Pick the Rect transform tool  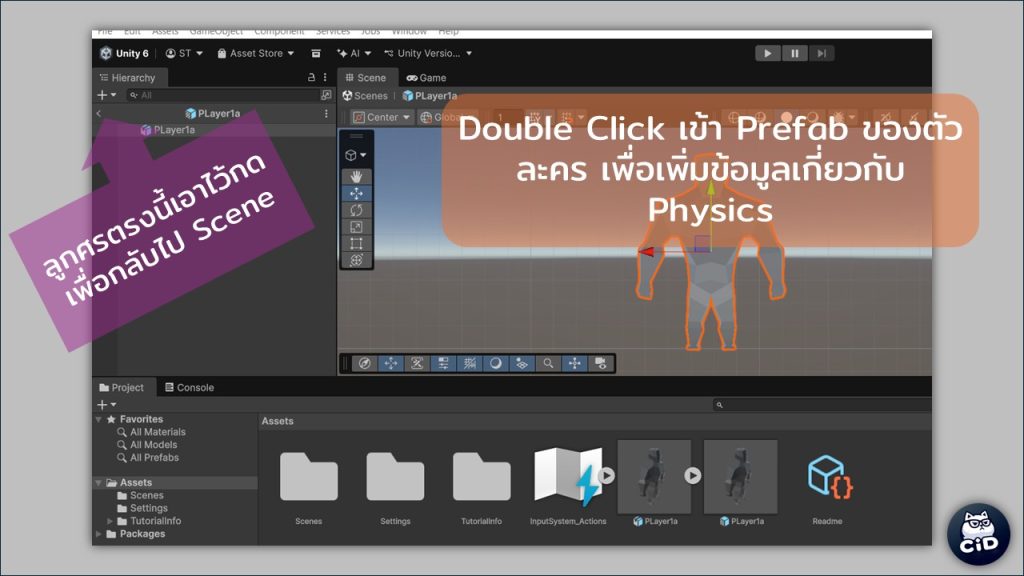[x=357, y=243]
